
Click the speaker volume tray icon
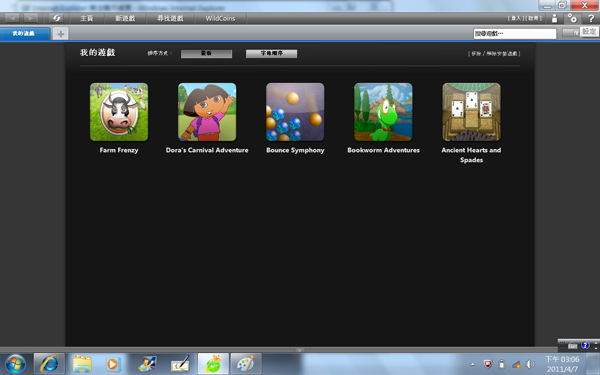click(530, 364)
